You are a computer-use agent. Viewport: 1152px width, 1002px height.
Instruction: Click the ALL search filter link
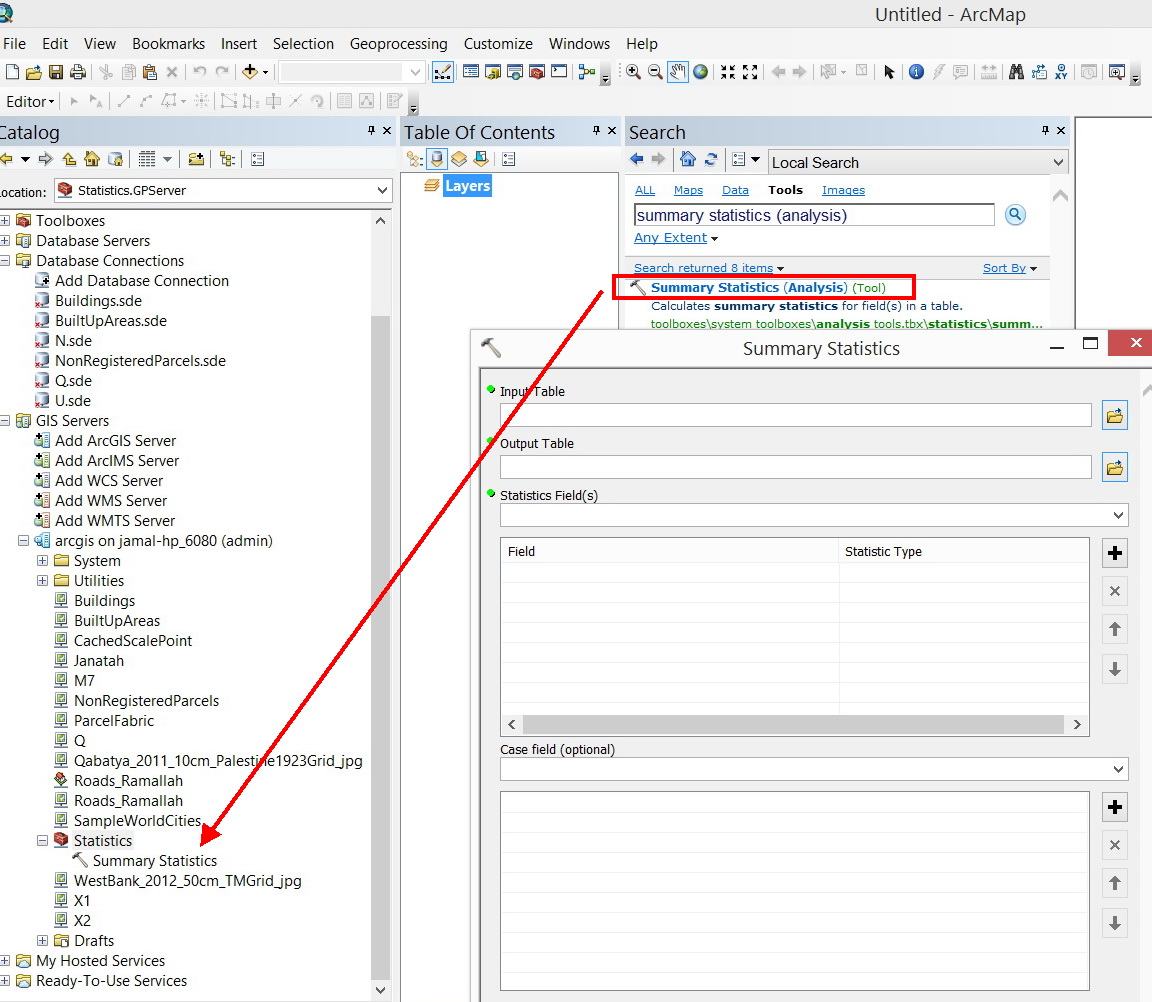[x=644, y=190]
